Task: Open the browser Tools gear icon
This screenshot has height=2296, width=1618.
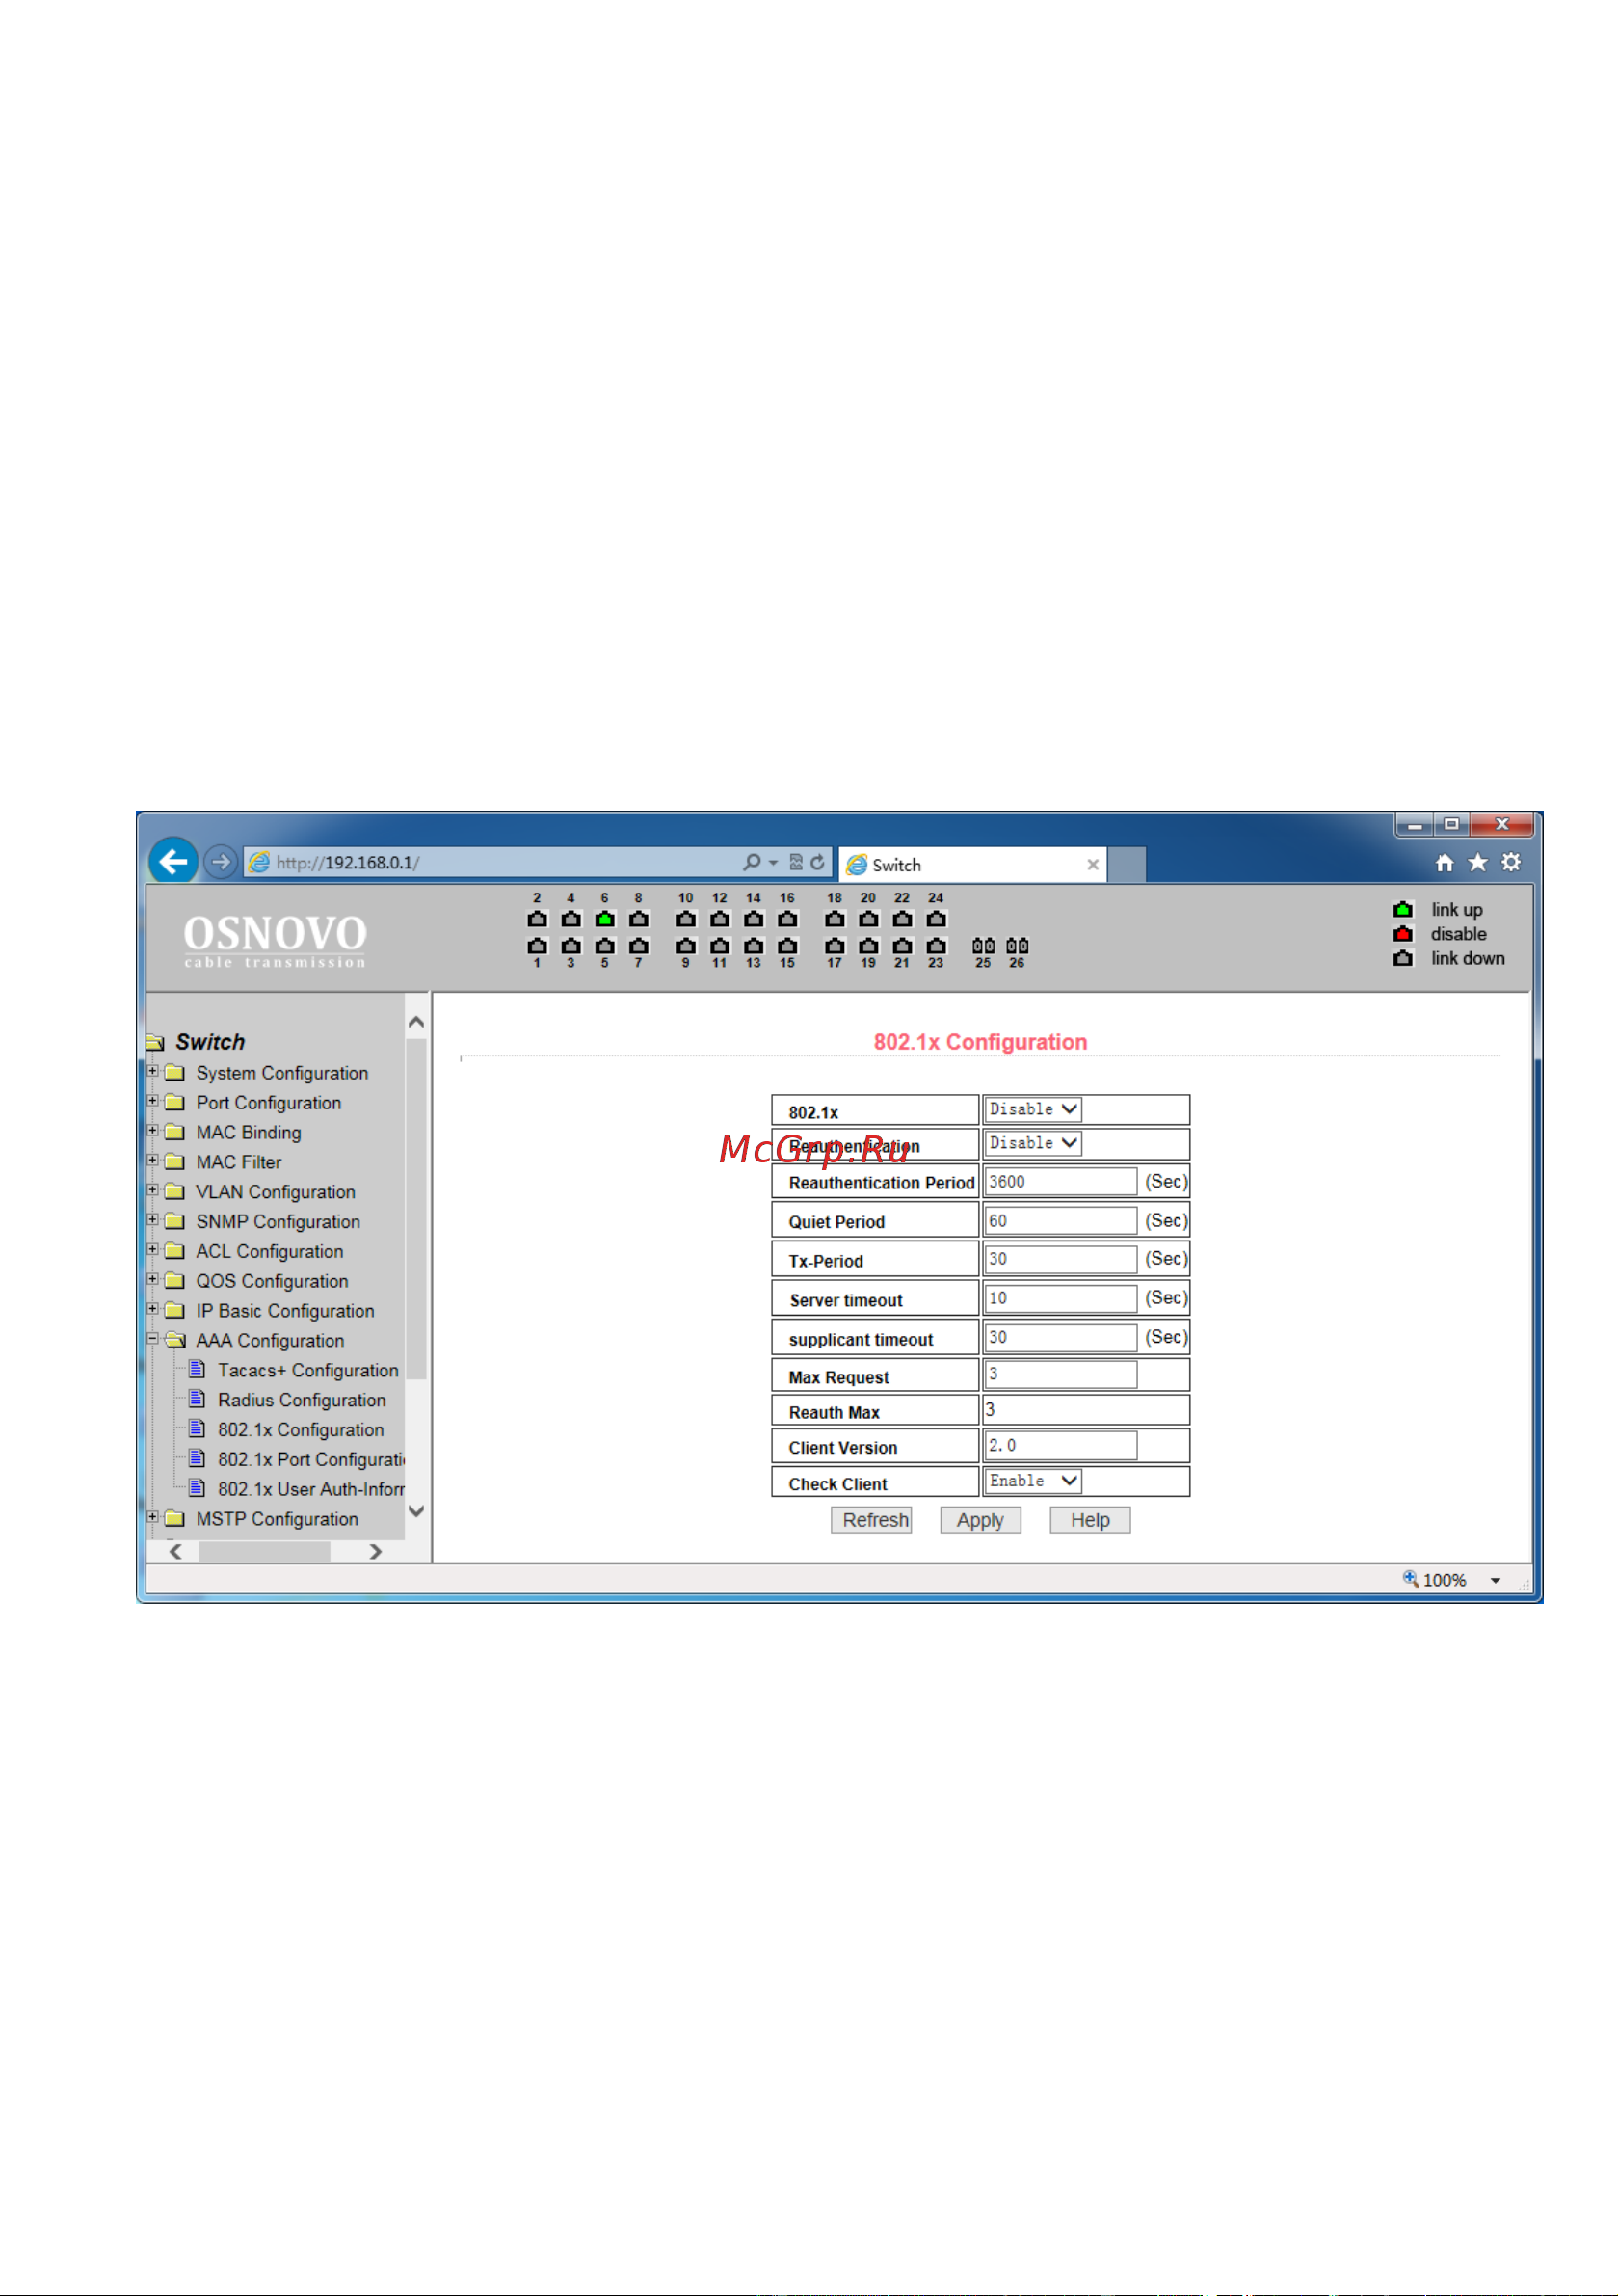Action: click(x=1511, y=862)
